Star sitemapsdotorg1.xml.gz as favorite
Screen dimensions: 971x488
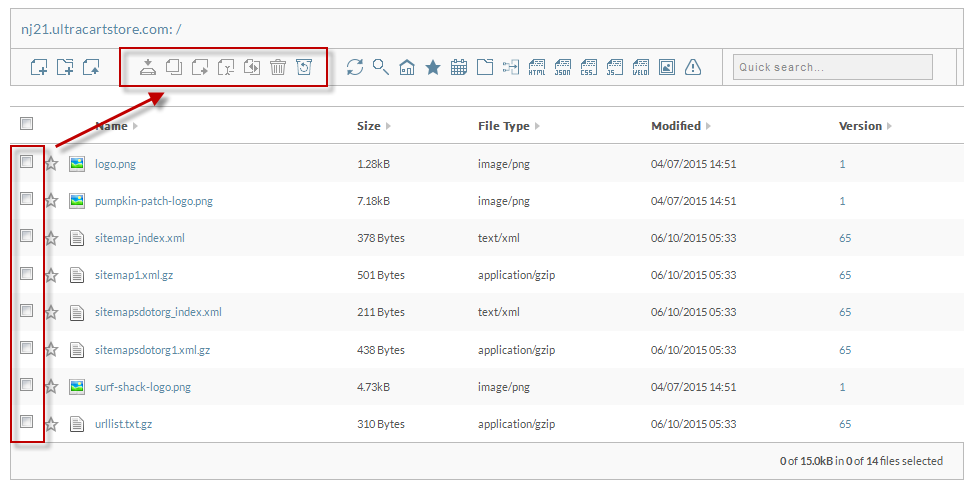(51, 350)
